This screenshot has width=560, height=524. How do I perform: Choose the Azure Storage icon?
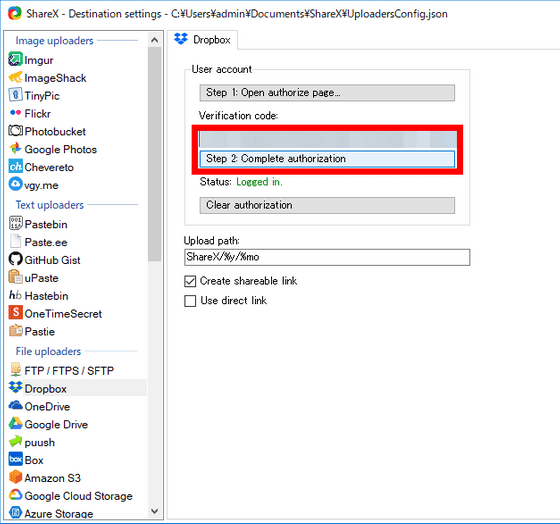(x=15, y=513)
